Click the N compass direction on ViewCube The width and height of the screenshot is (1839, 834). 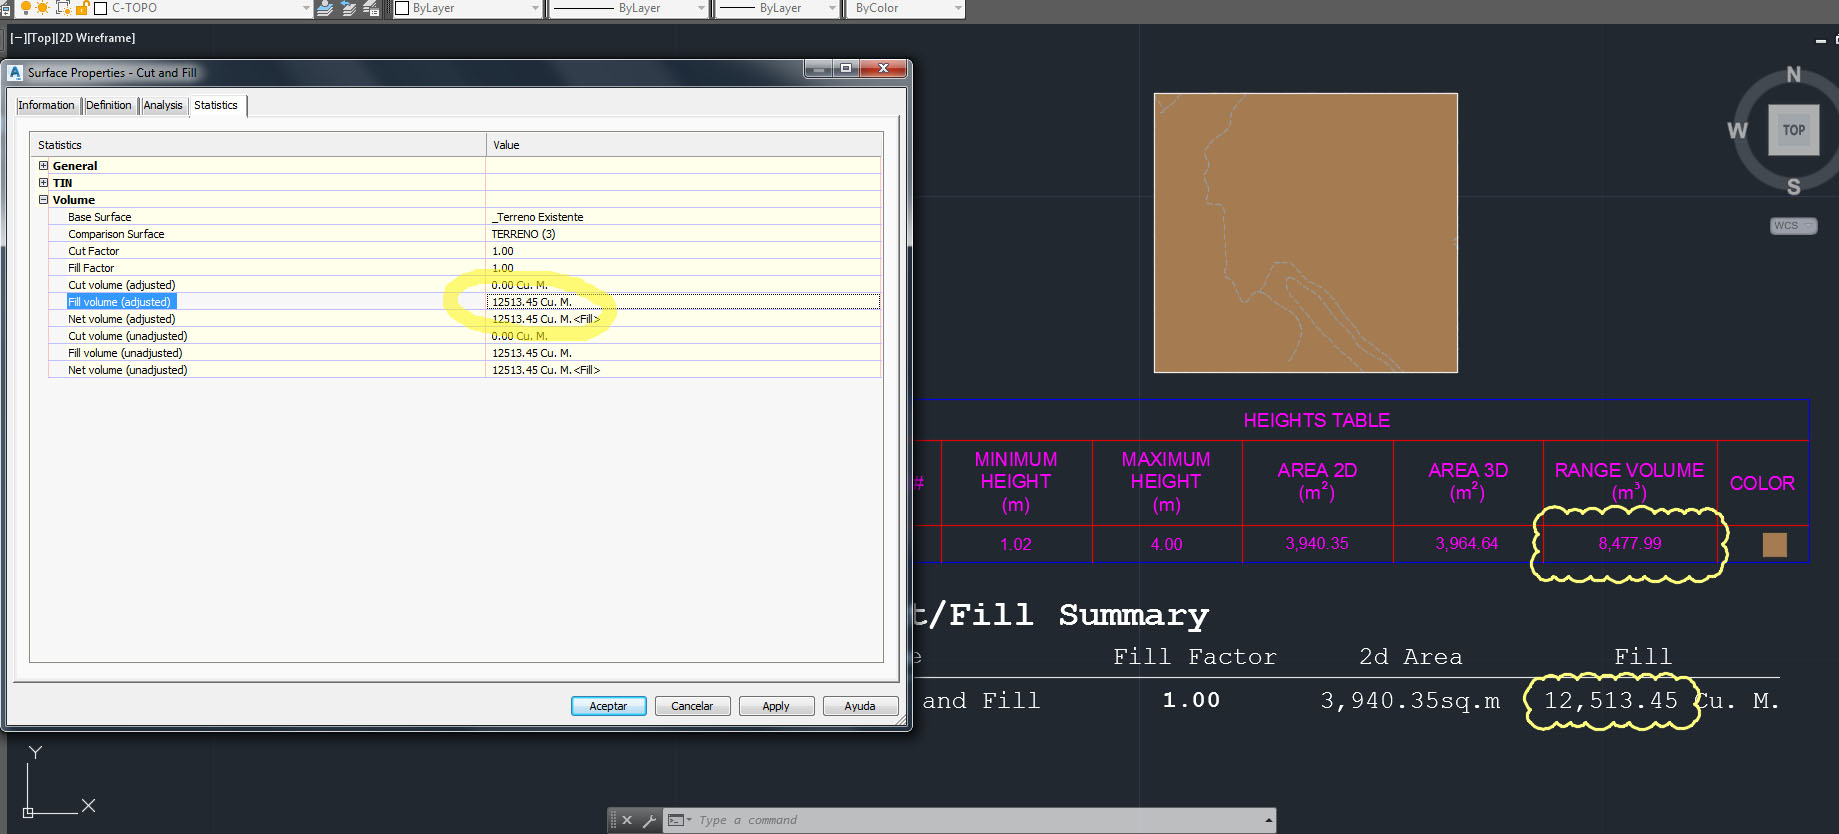(x=1794, y=75)
